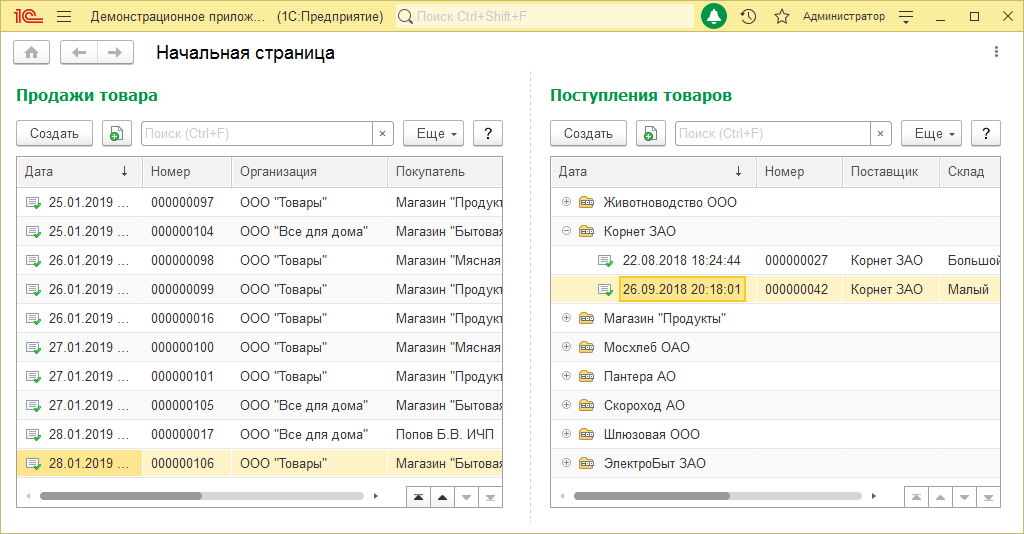Clear the Поступления товаров search field
This screenshot has width=1024, height=534.
[880, 133]
